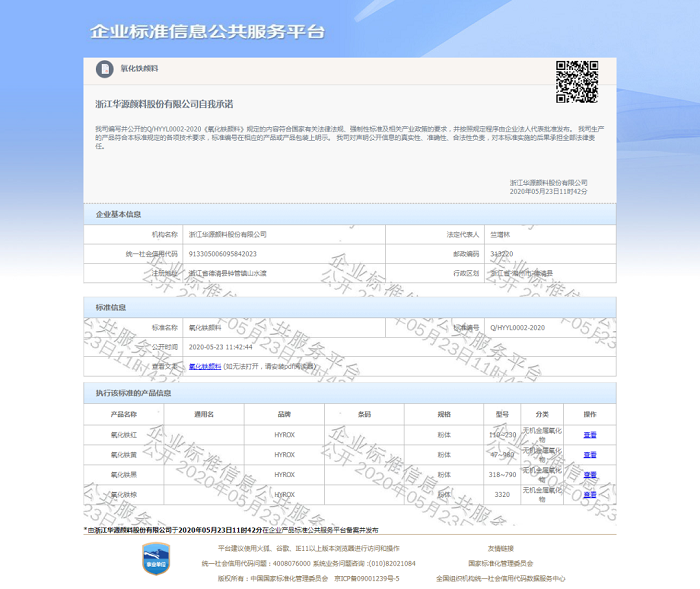Click the 企业标准信息公共服务平台 header title
Image resolution: width=700 pixels, height=589 pixels.
click(208, 32)
